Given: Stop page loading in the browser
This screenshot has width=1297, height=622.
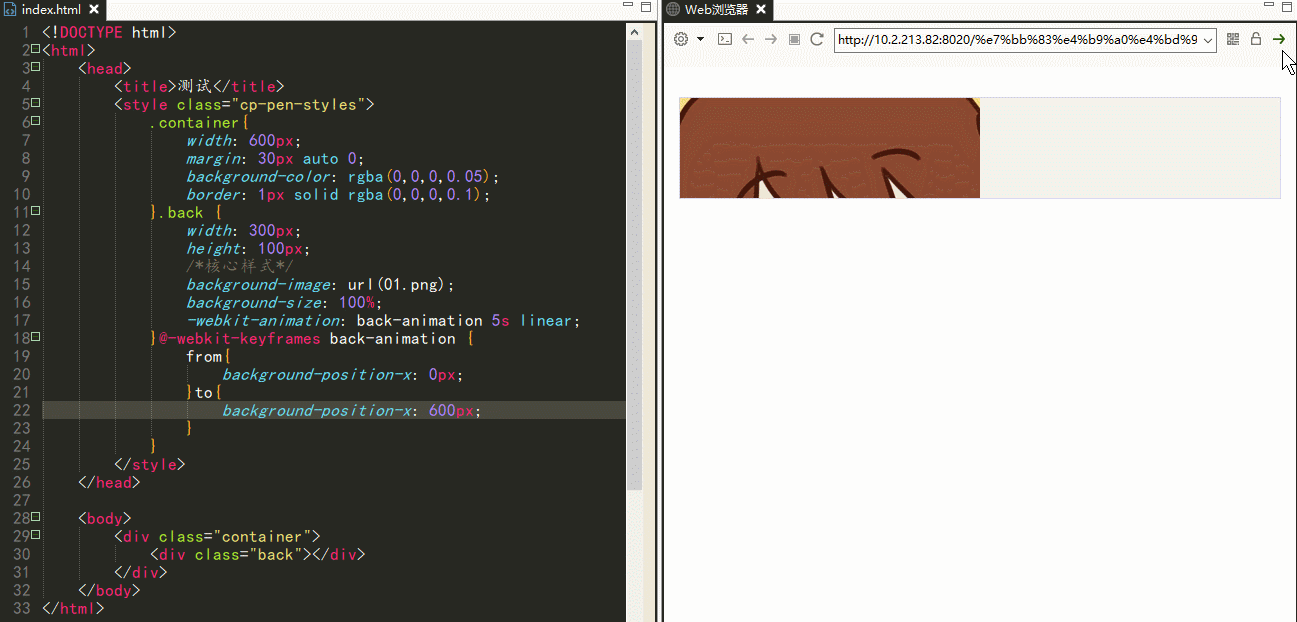Looking at the screenshot, I should tap(794, 39).
